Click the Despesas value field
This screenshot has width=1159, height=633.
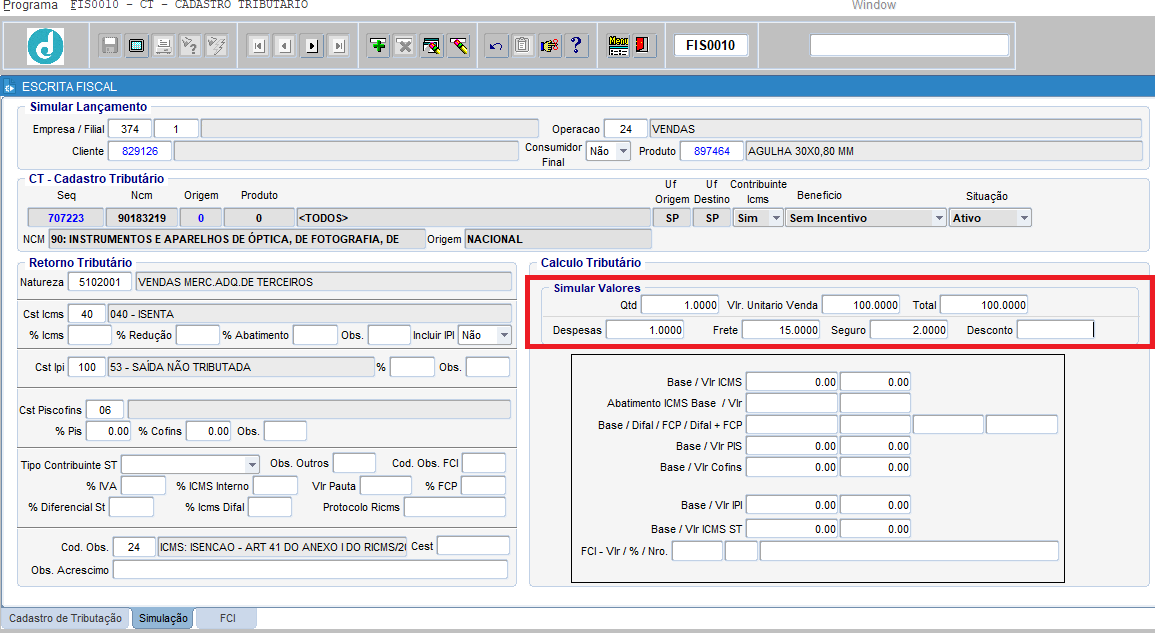[x=645, y=330]
